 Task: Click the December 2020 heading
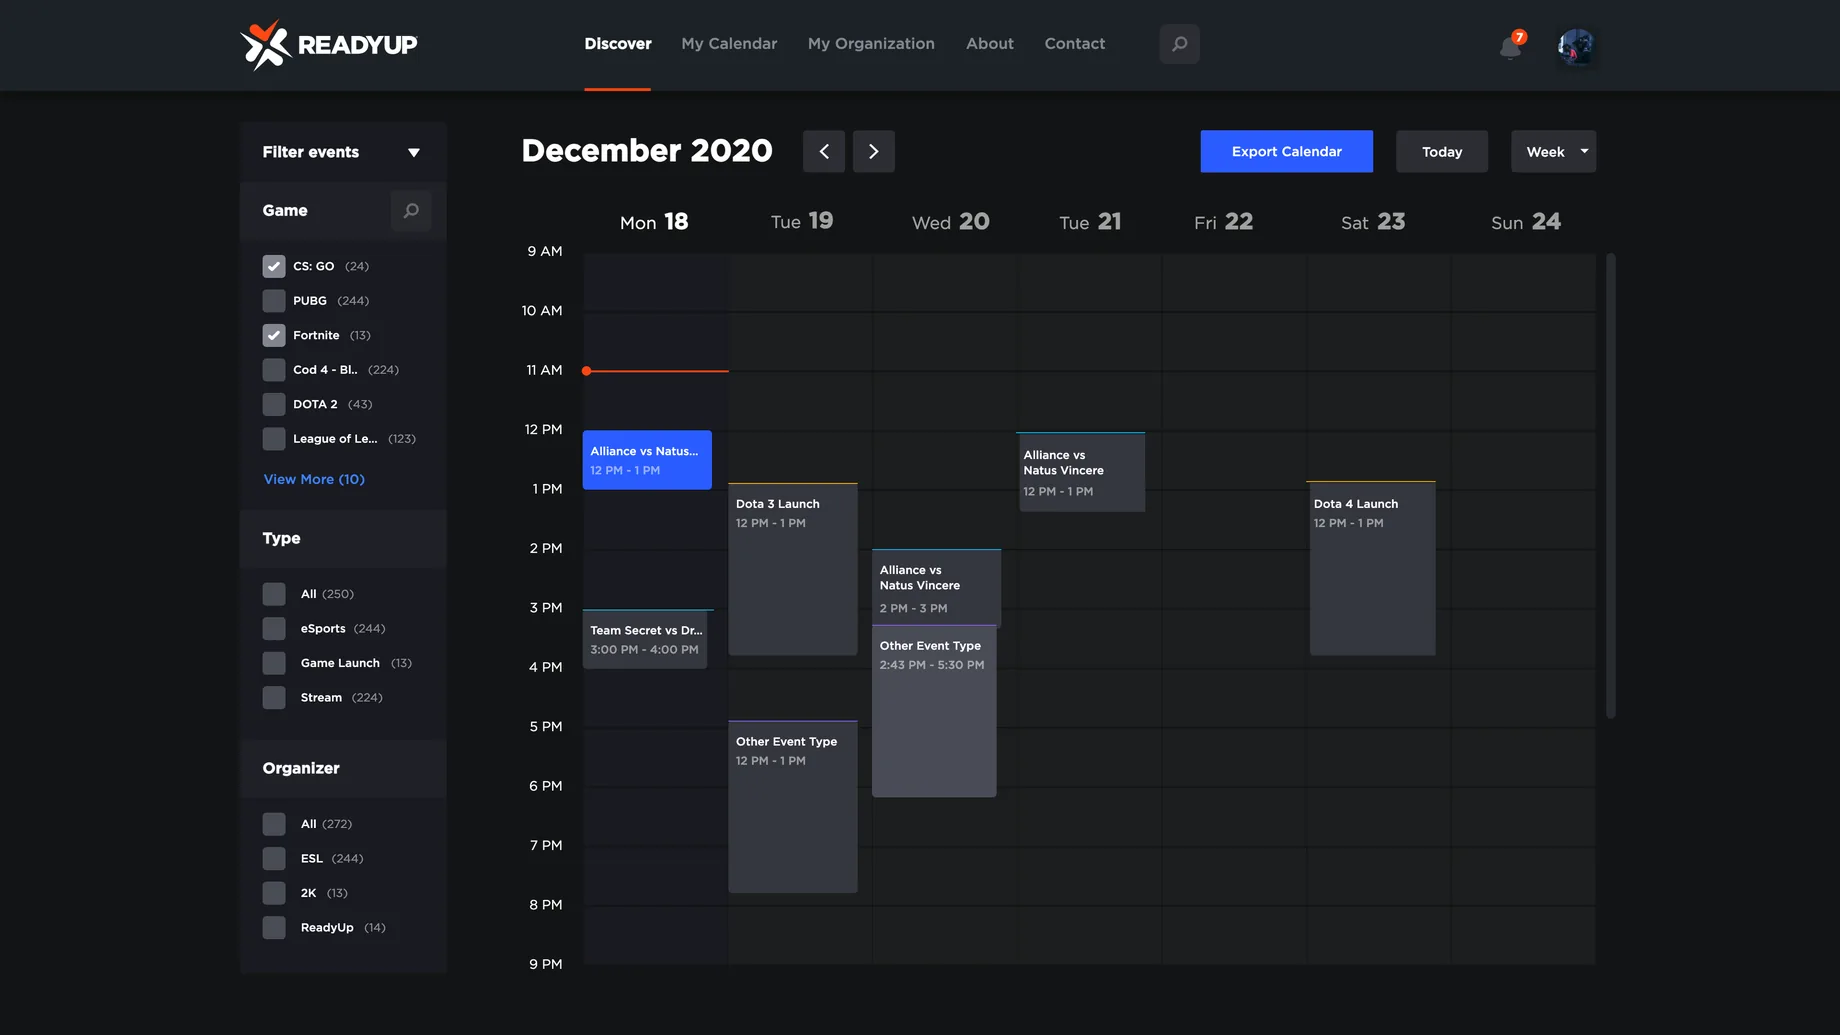(x=647, y=151)
